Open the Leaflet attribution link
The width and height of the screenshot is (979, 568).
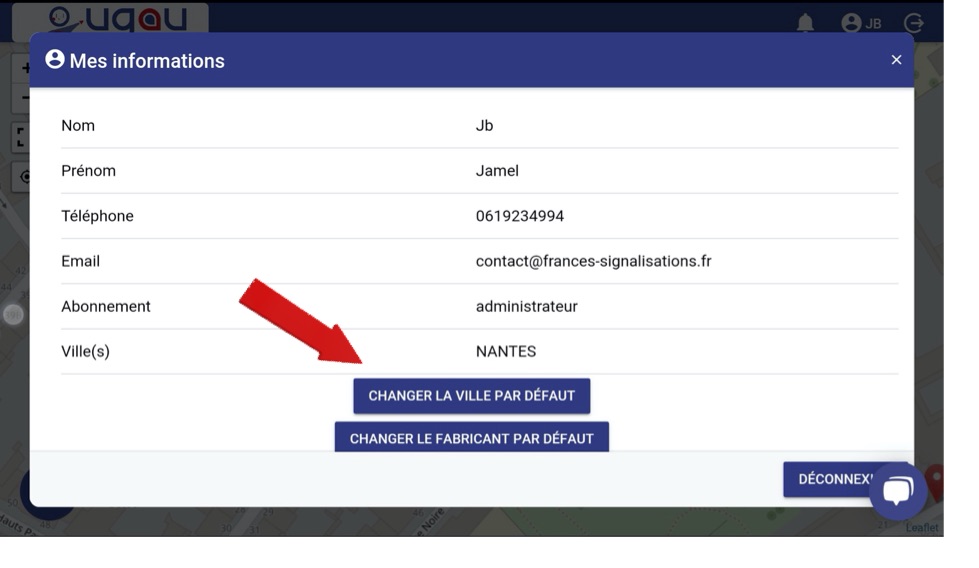(x=922, y=528)
